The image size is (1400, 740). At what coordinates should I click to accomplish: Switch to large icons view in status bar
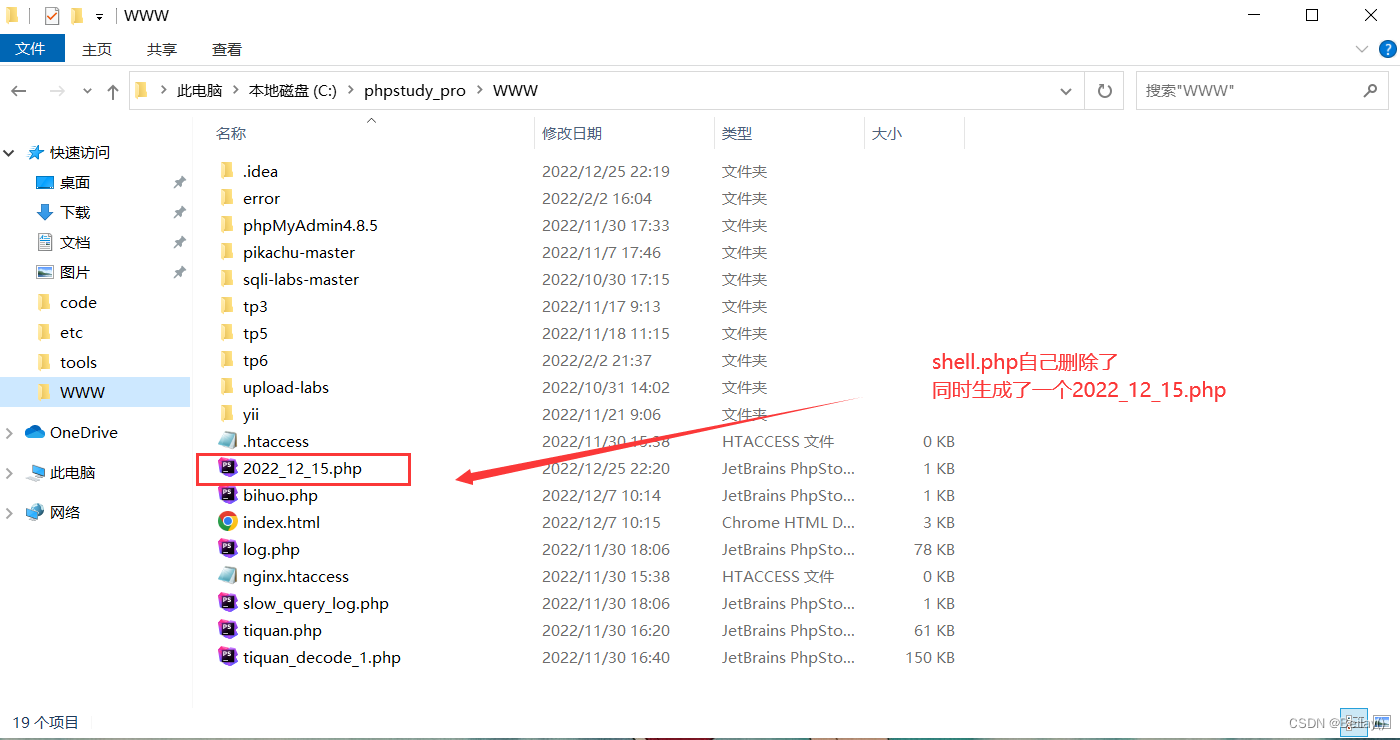[1381, 722]
